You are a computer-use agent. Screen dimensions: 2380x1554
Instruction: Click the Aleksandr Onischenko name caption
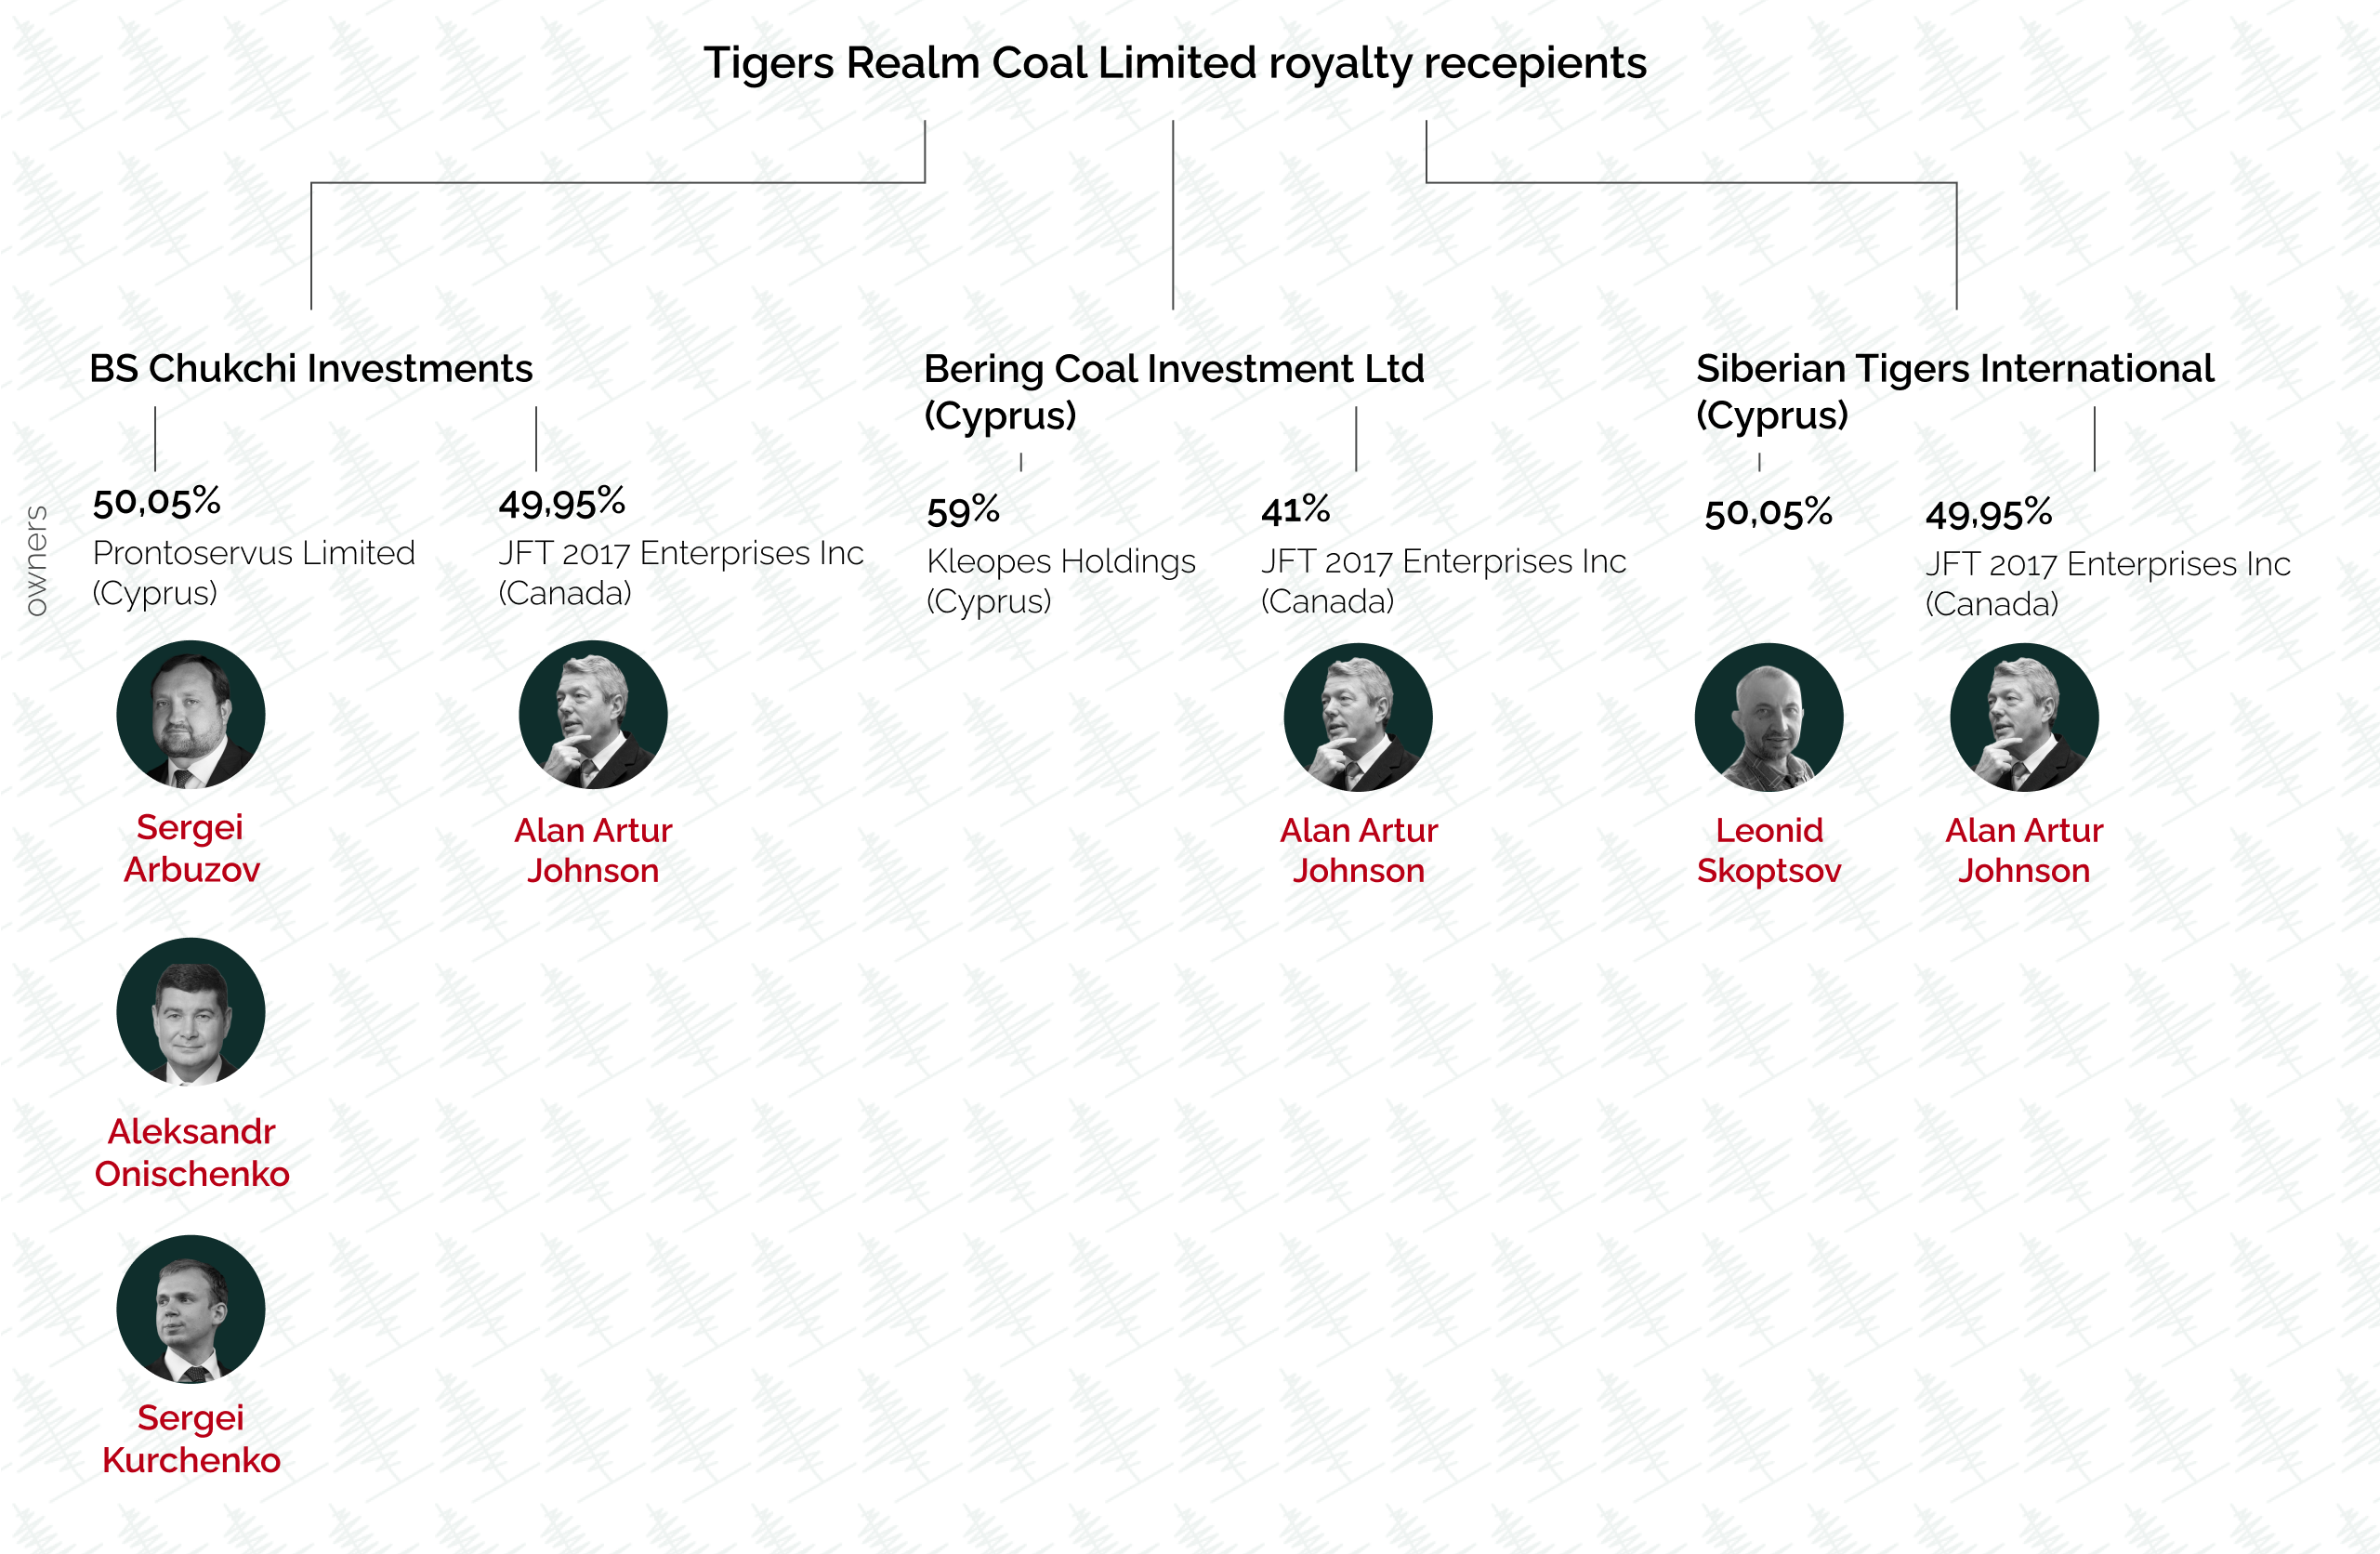(x=191, y=1152)
